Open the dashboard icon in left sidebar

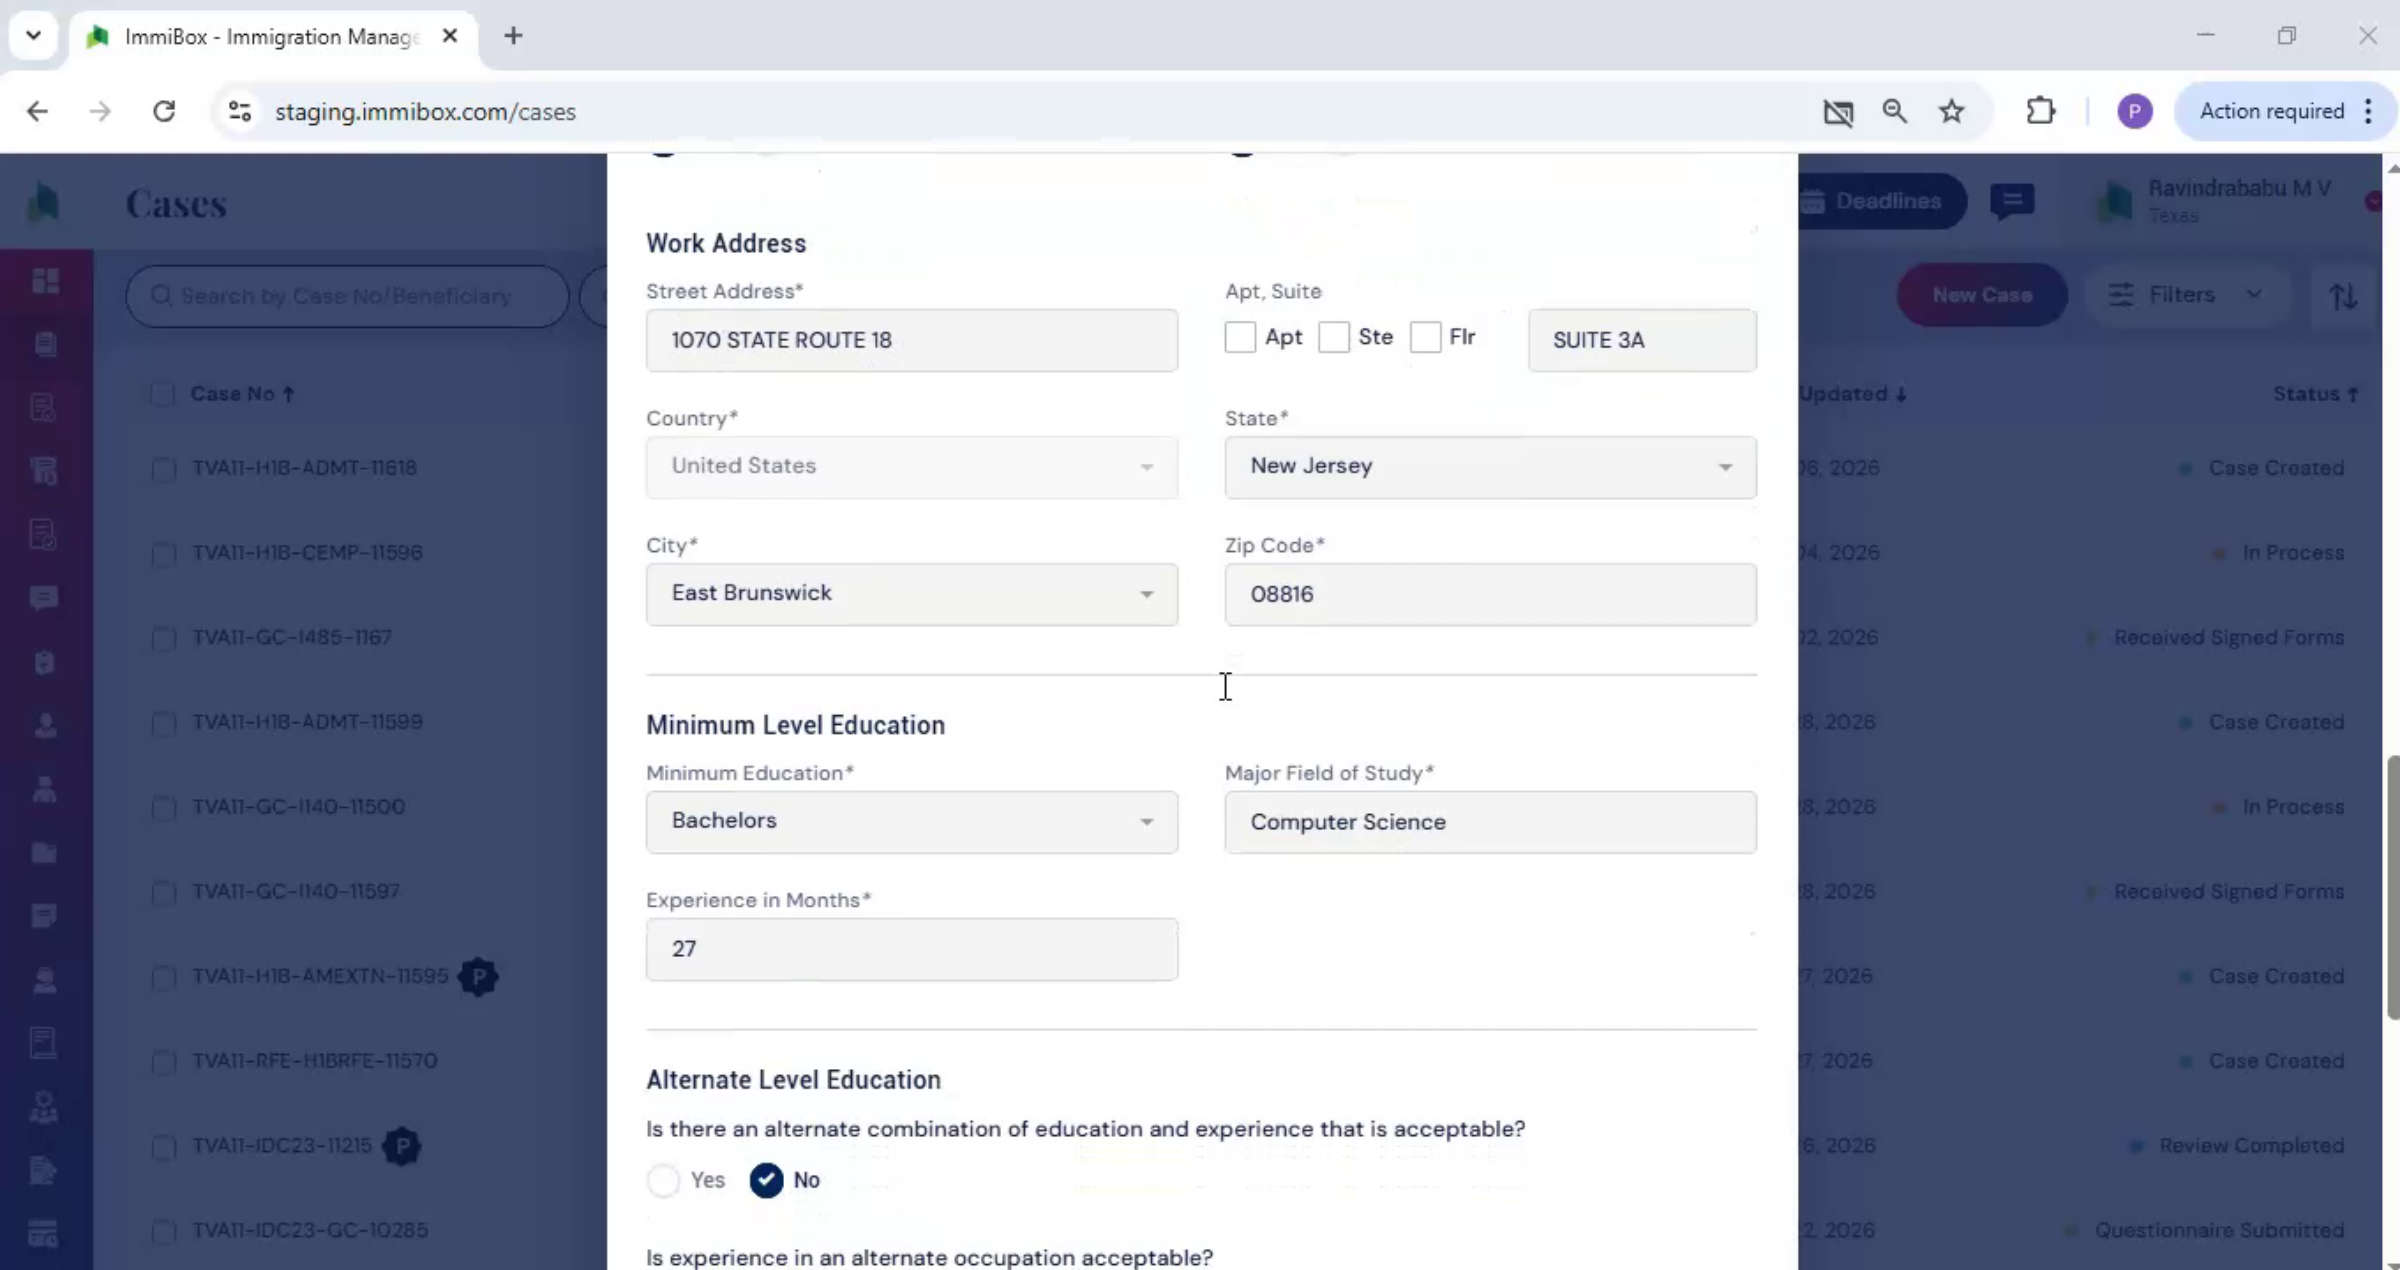[45, 281]
